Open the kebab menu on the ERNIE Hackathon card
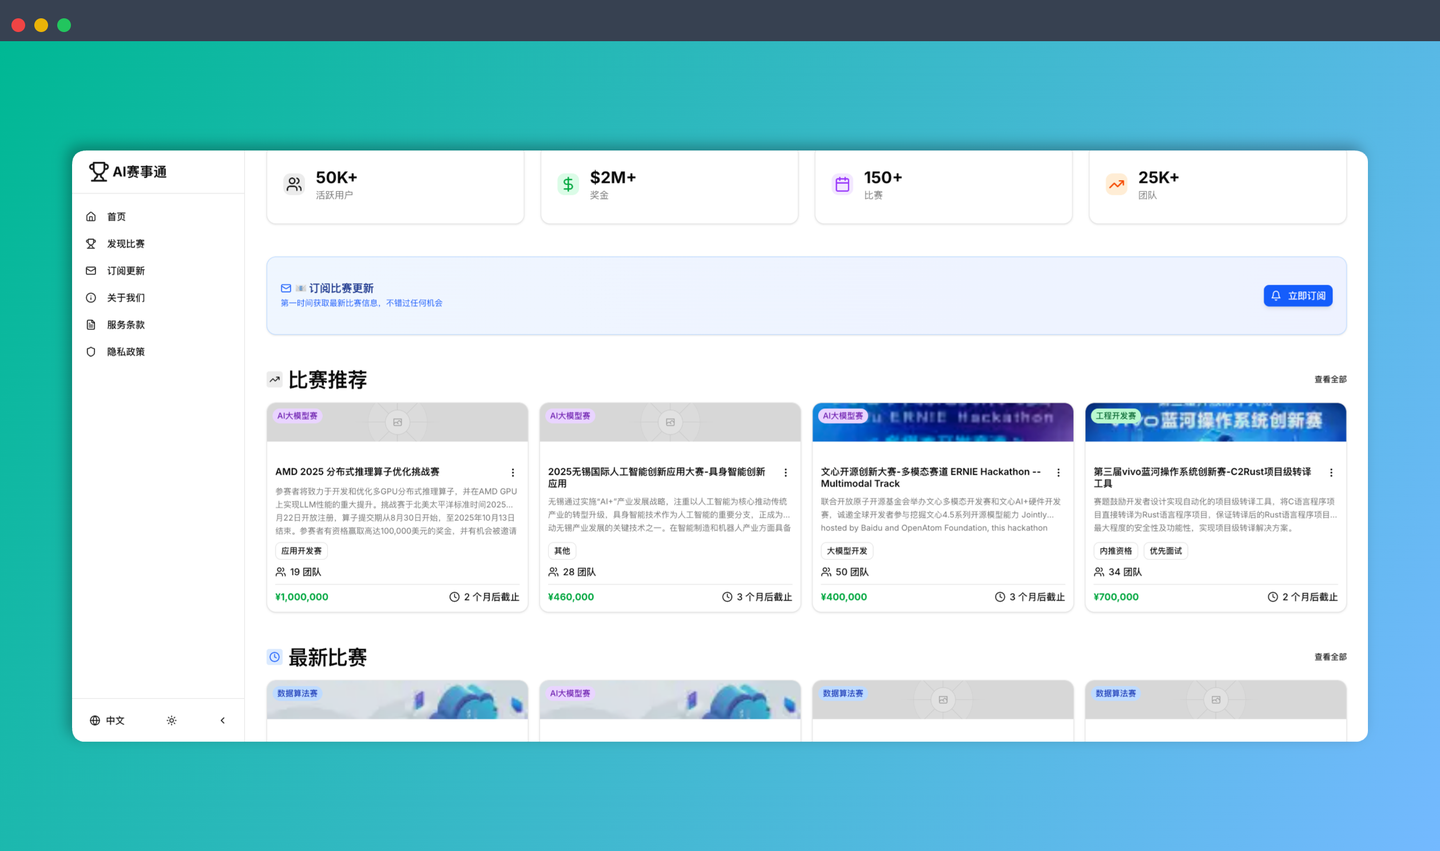 pos(1059,472)
